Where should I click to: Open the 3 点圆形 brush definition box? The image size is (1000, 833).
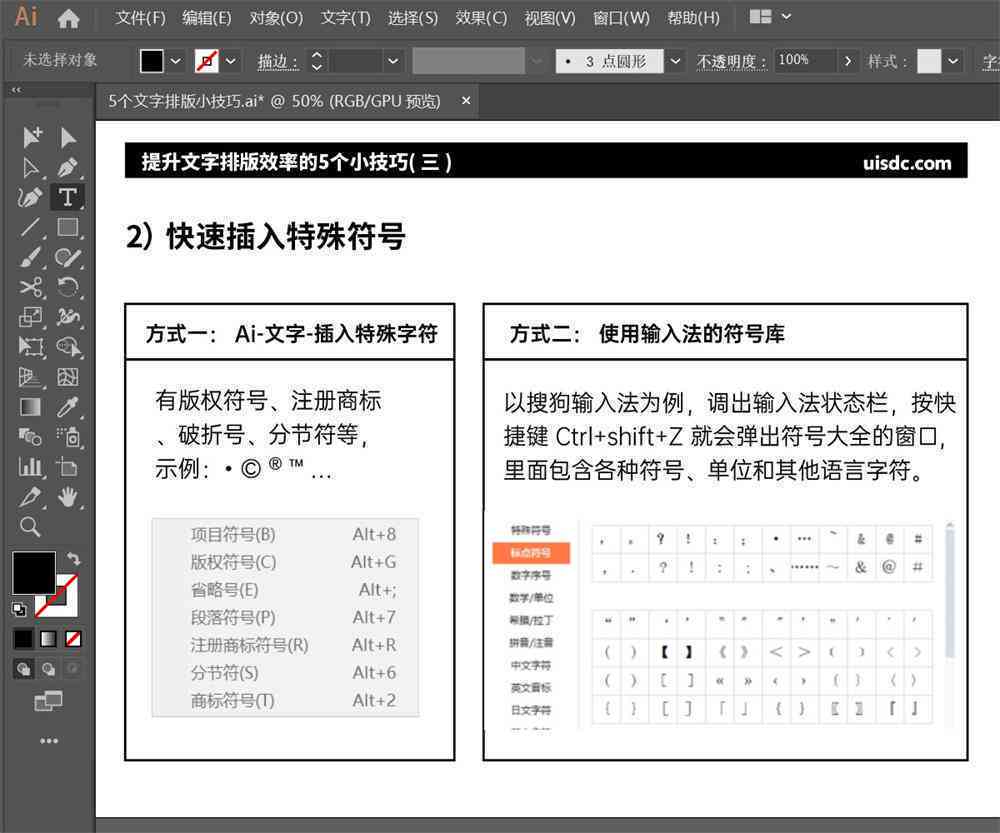609,61
